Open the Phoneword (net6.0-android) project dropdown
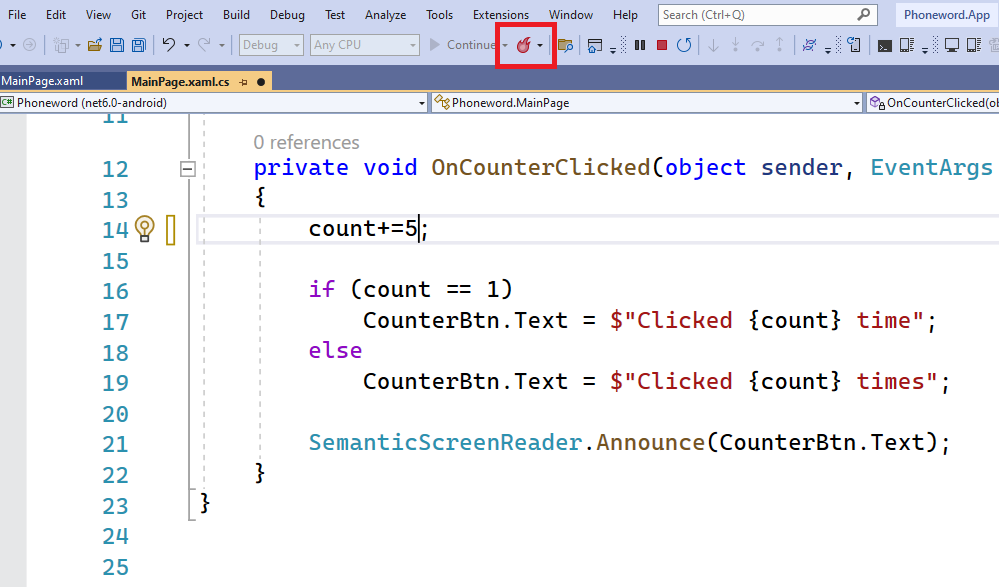Viewport: 999px width, 587px height. click(213, 103)
